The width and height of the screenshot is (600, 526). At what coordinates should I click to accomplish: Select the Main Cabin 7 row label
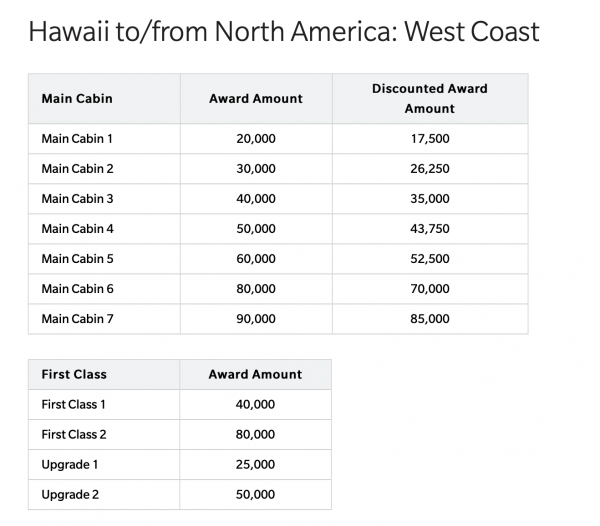[77, 319]
